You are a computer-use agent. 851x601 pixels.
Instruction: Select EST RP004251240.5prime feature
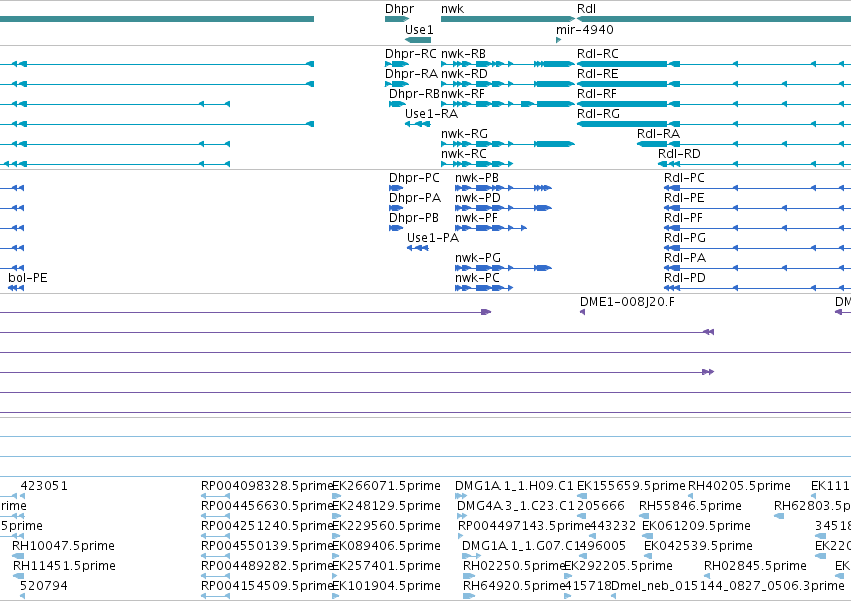click(x=215, y=536)
